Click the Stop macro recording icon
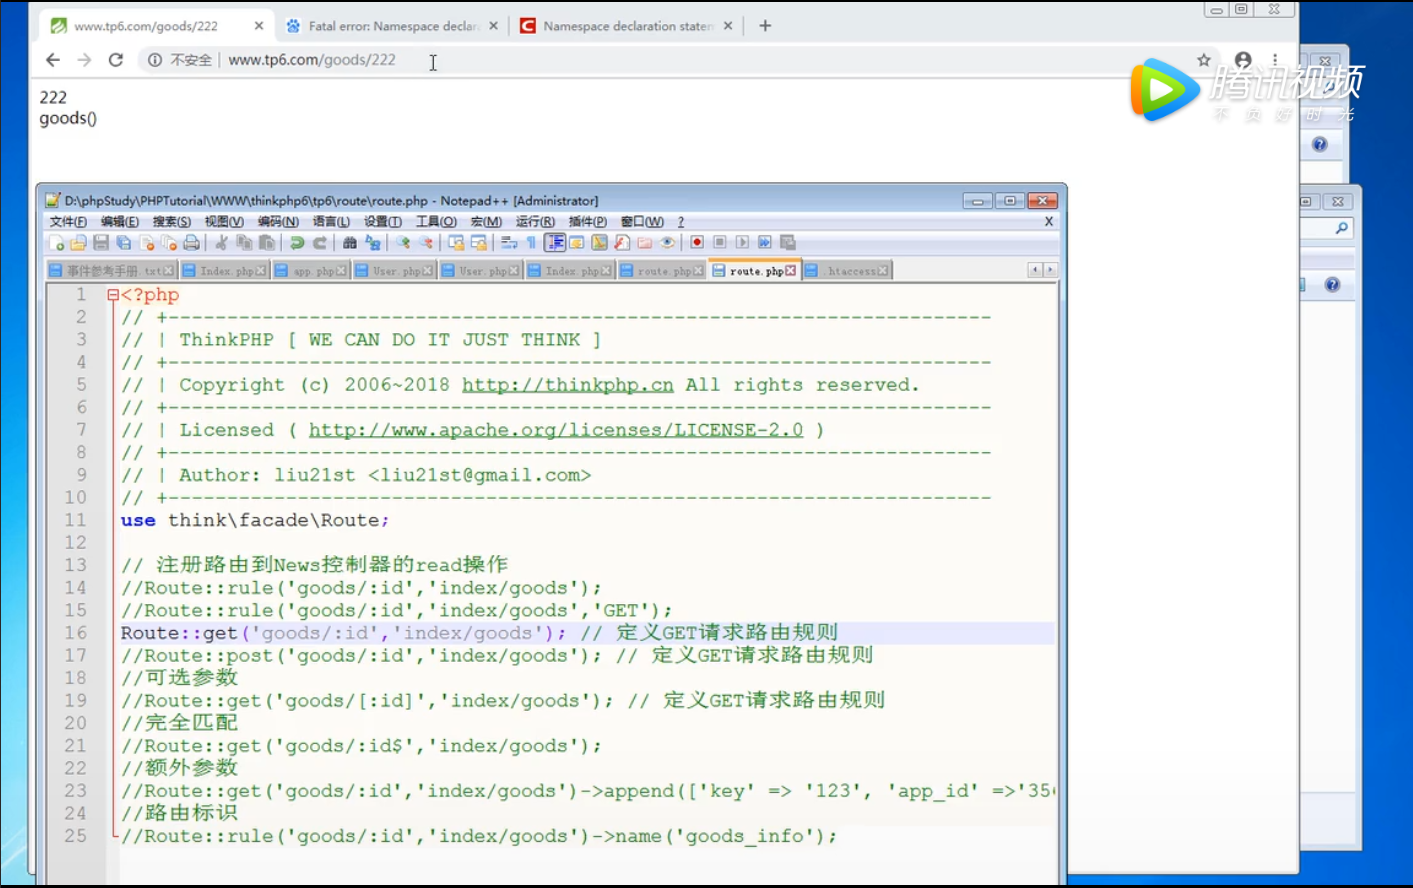1413x888 pixels. click(720, 243)
